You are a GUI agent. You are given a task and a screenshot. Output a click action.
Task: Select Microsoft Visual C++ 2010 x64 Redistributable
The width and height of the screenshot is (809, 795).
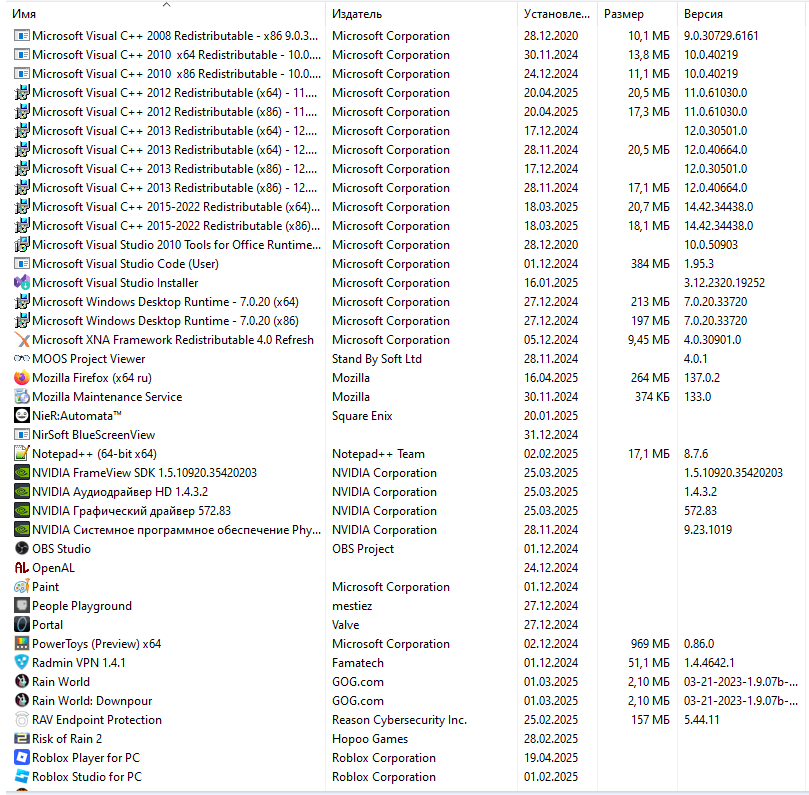point(406,55)
